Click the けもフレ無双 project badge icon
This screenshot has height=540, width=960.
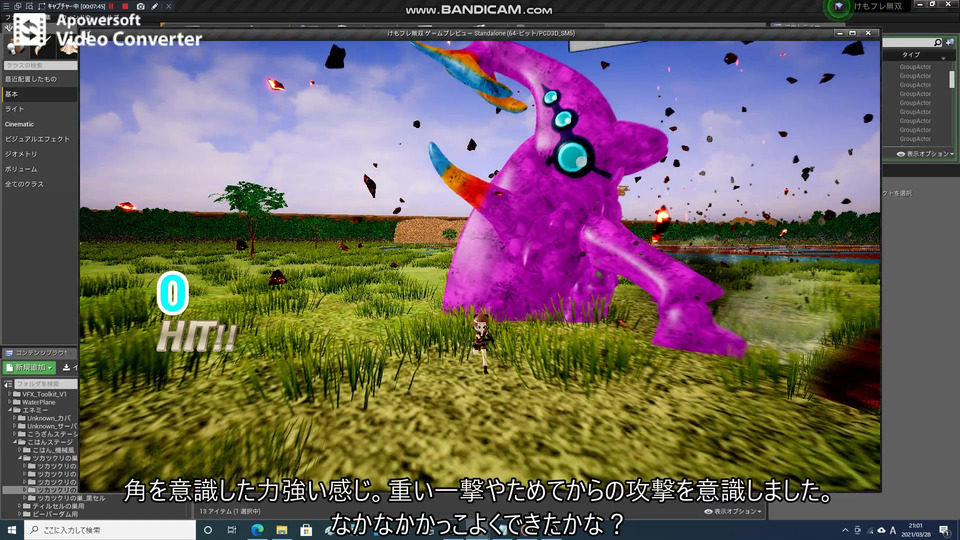click(838, 7)
